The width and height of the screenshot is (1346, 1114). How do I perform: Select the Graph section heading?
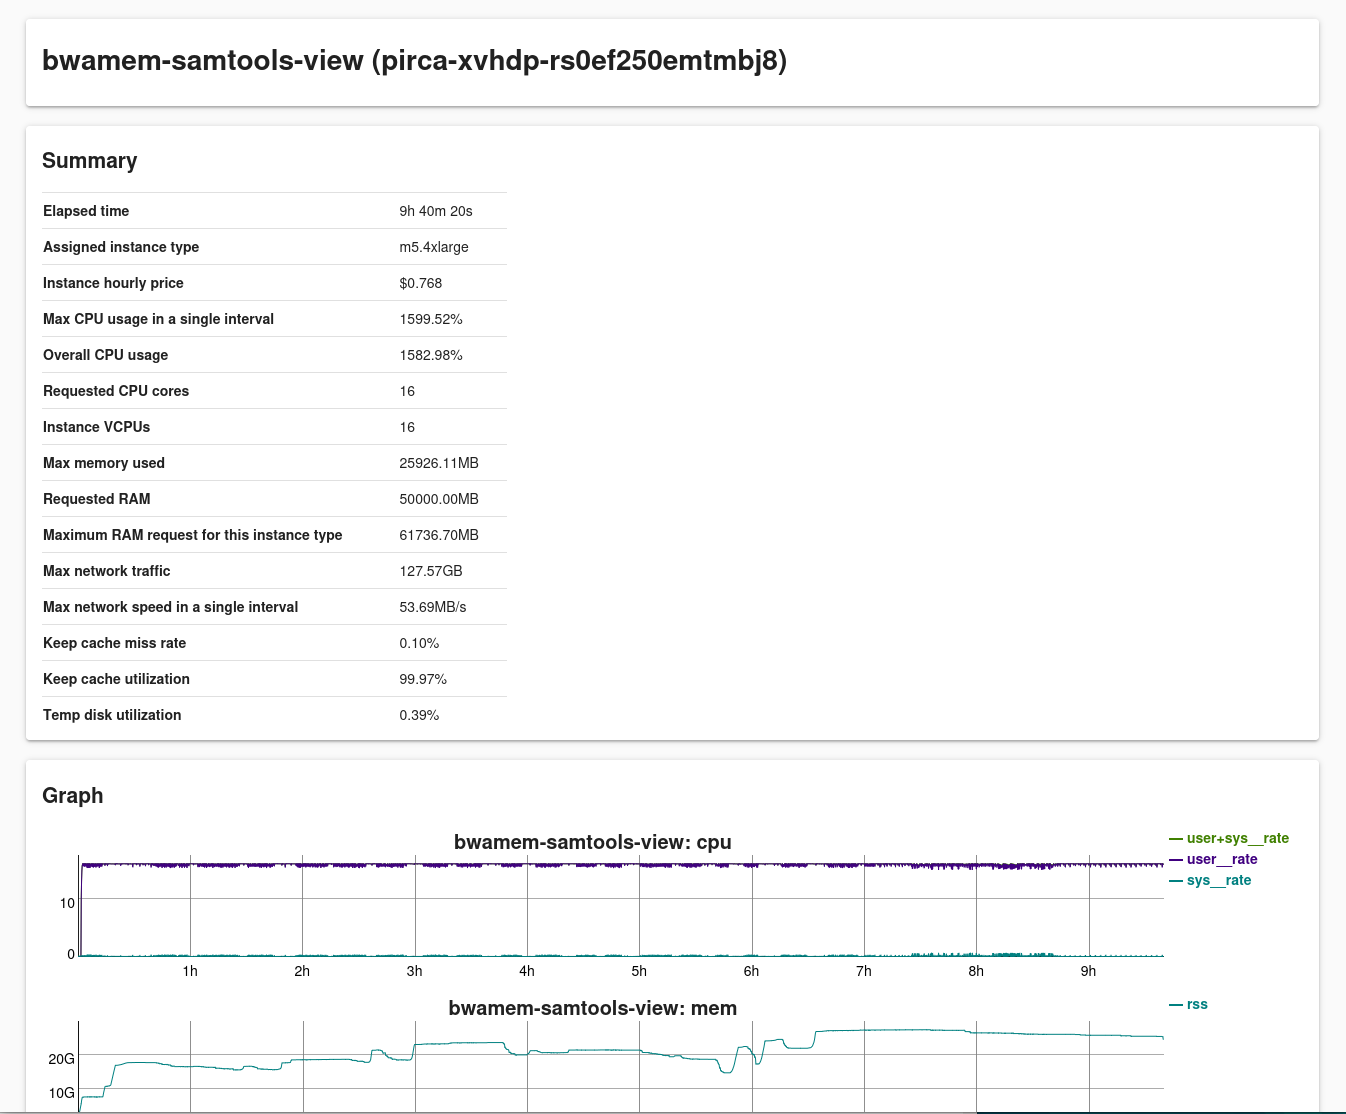72,795
